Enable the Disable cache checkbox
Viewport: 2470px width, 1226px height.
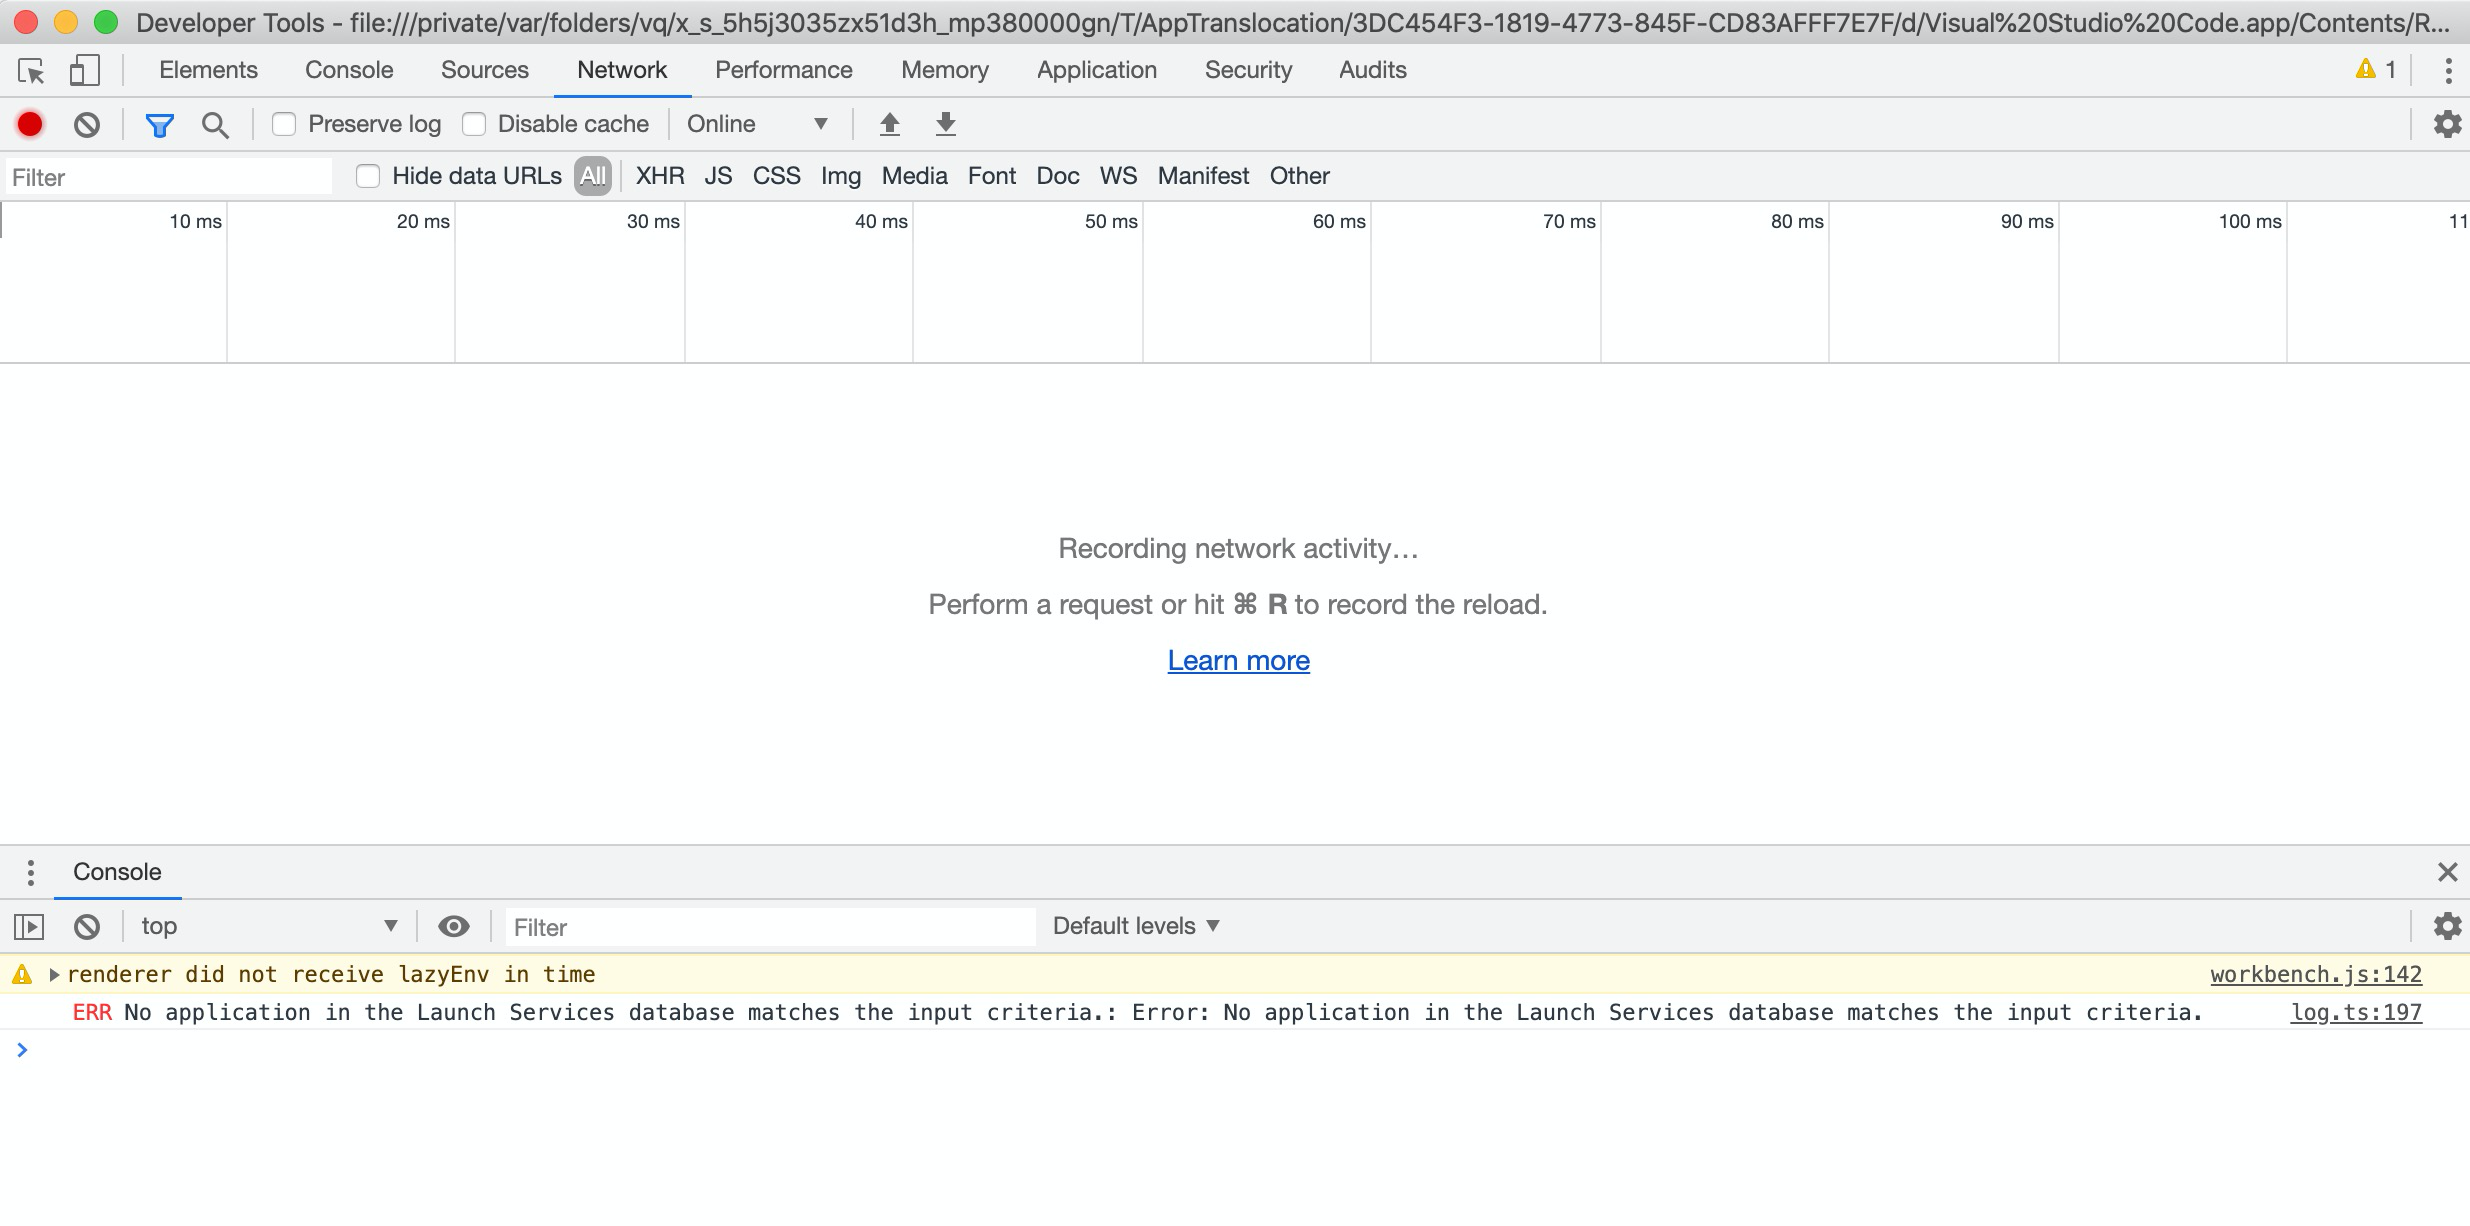point(474,124)
